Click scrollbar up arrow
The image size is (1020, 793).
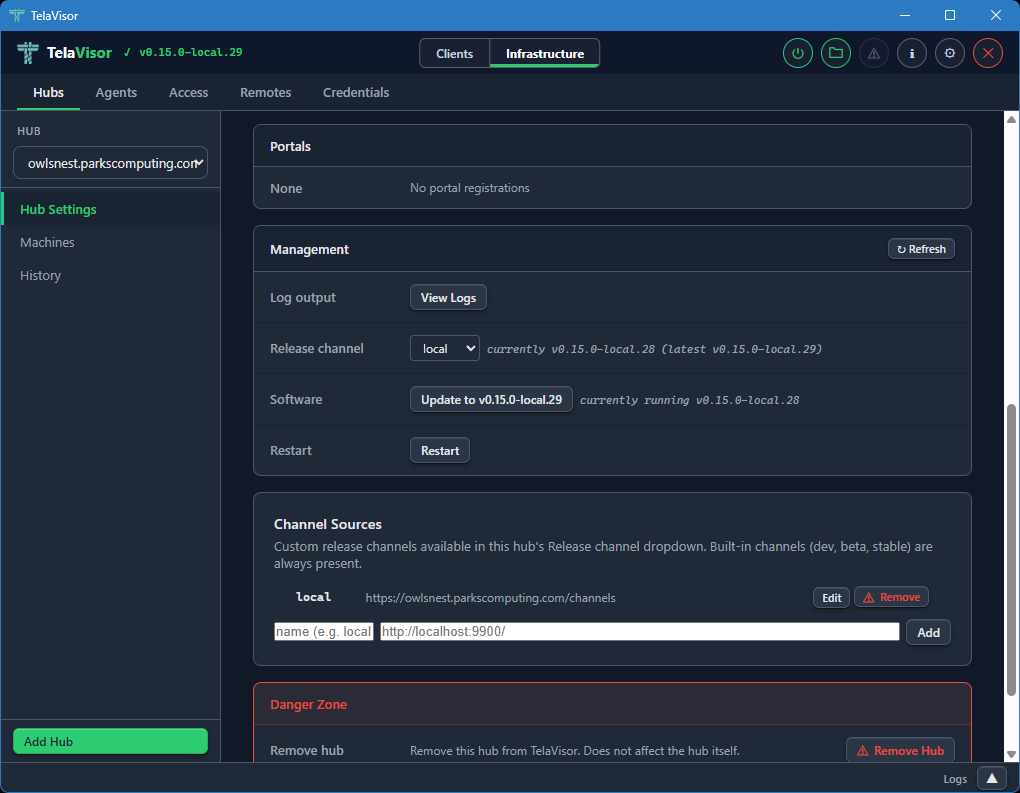coord(1011,119)
